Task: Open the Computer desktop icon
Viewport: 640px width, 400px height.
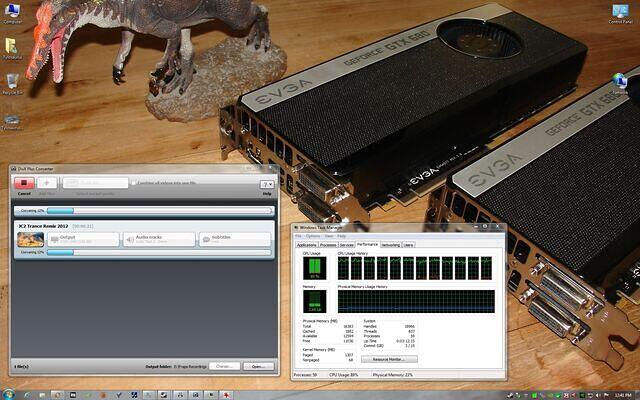Action: click(14, 10)
